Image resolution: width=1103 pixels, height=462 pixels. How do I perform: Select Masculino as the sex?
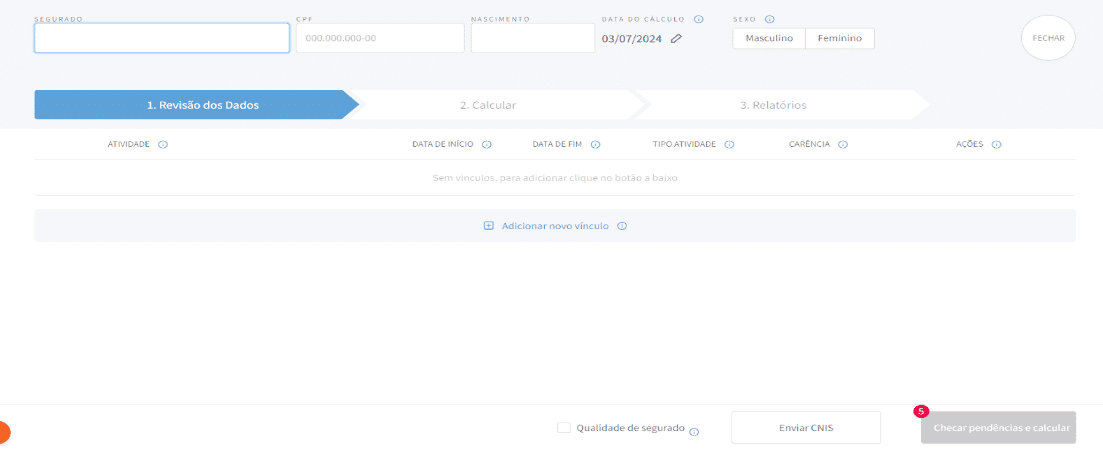[x=769, y=38]
